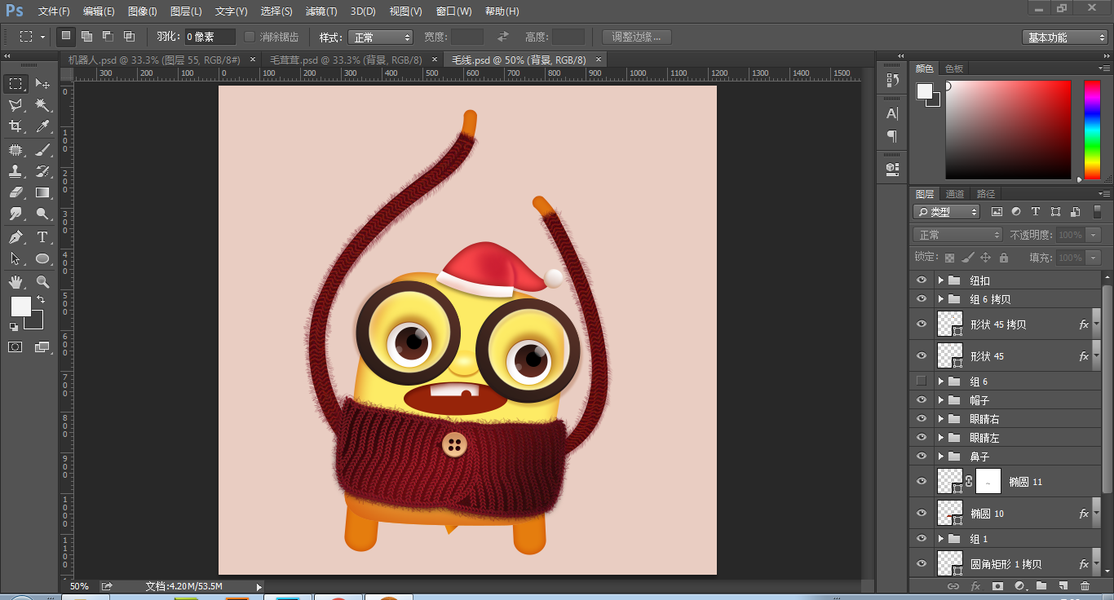Image resolution: width=1114 pixels, height=600 pixels.
Task: Hide the 眼睛右 group
Action: (x=921, y=419)
